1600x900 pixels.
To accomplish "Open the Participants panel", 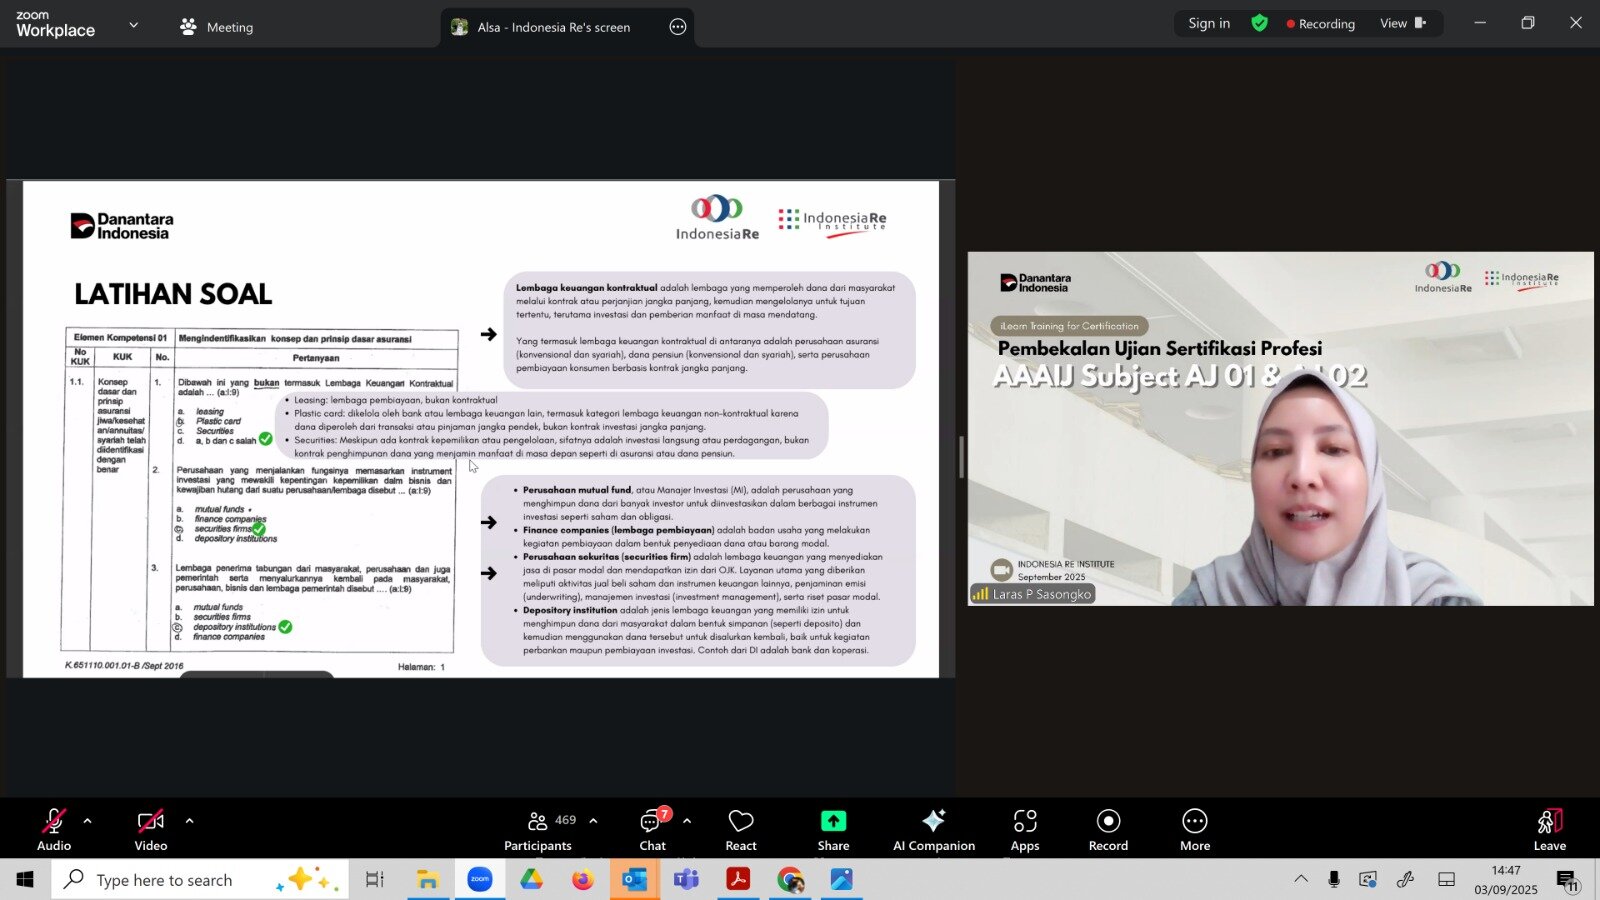I will tap(538, 829).
